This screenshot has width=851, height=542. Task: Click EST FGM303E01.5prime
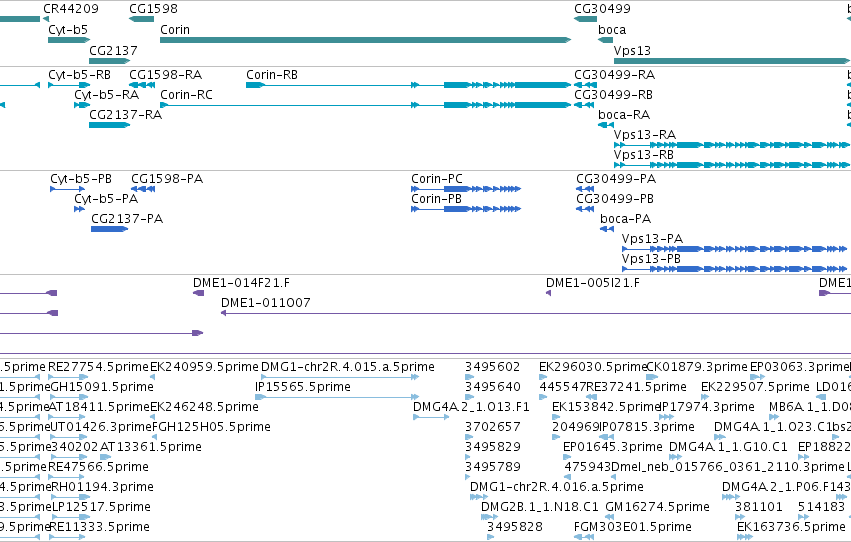[583, 537]
